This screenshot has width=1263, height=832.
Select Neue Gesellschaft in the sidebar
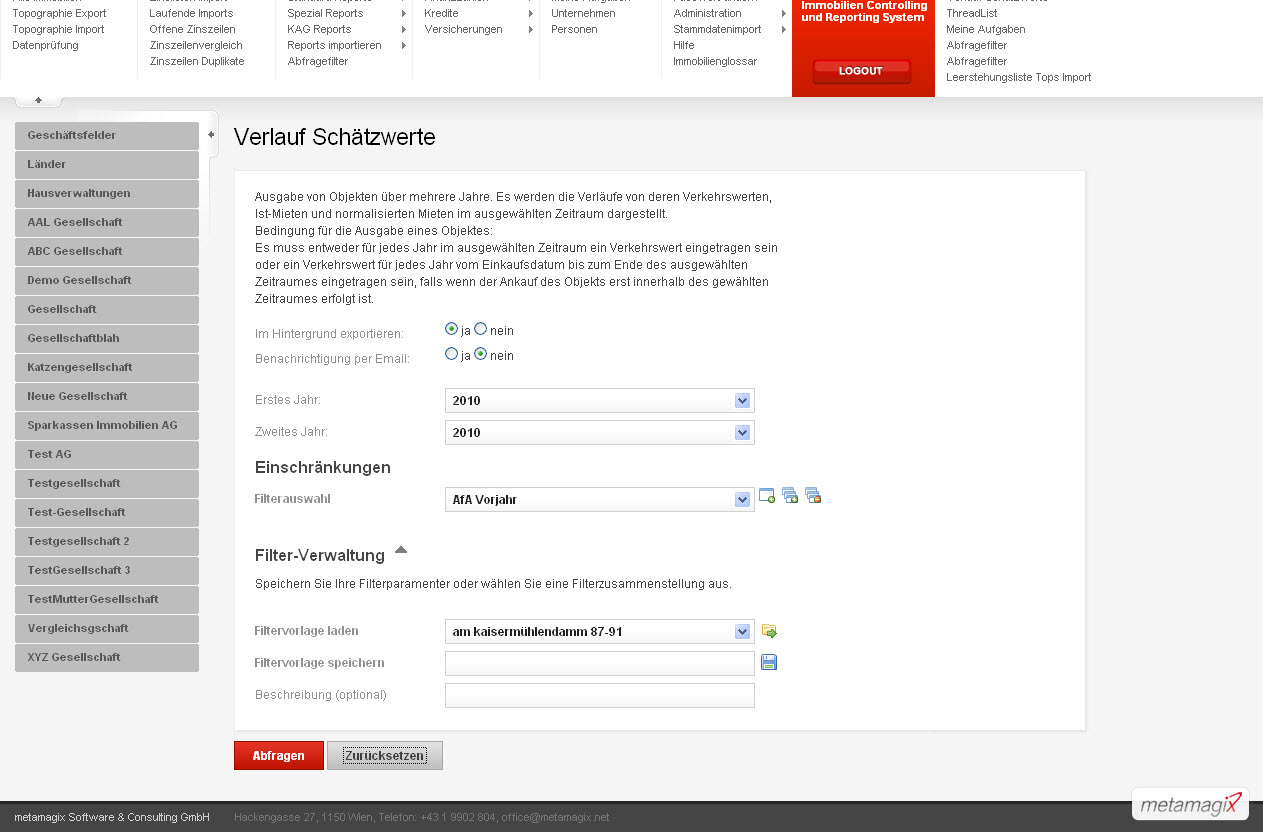pyautogui.click(x=107, y=396)
